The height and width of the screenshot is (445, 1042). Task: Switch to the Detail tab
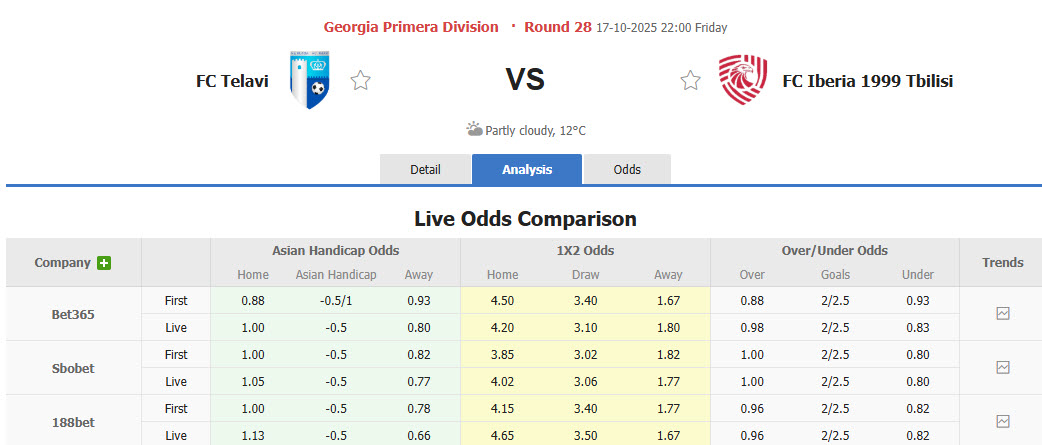[x=425, y=169]
